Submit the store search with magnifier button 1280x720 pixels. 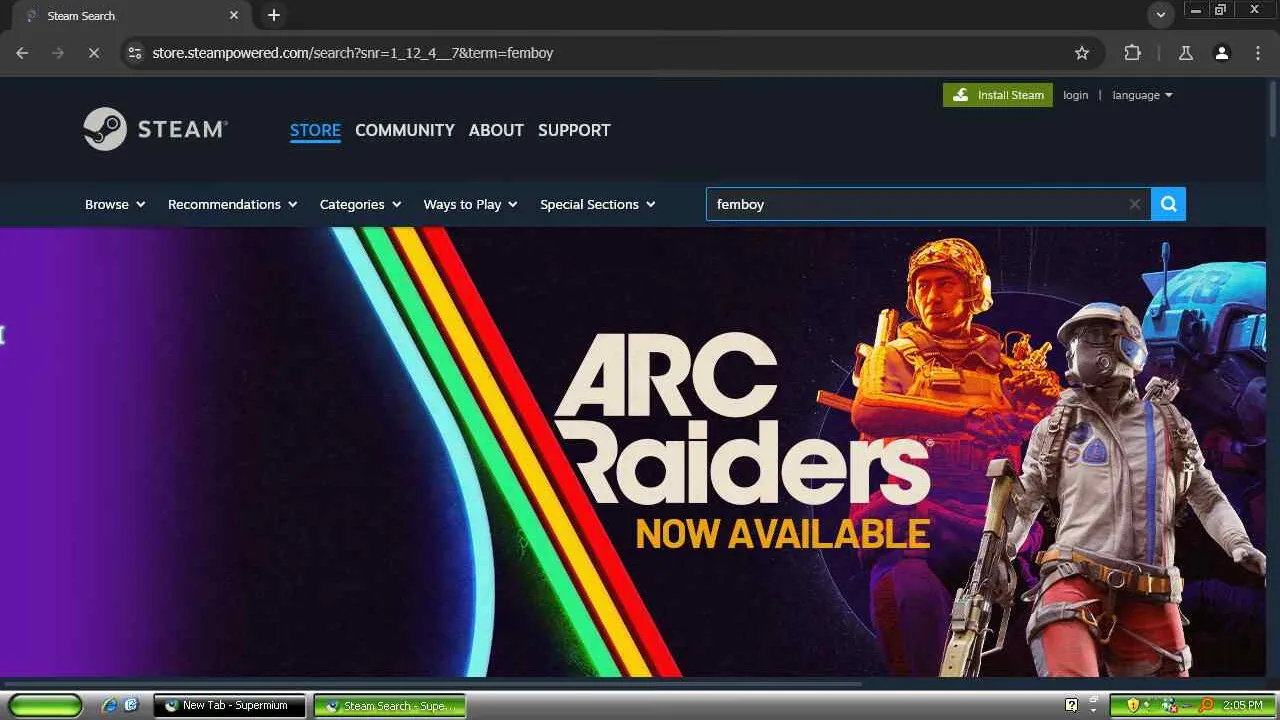[1168, 204]
